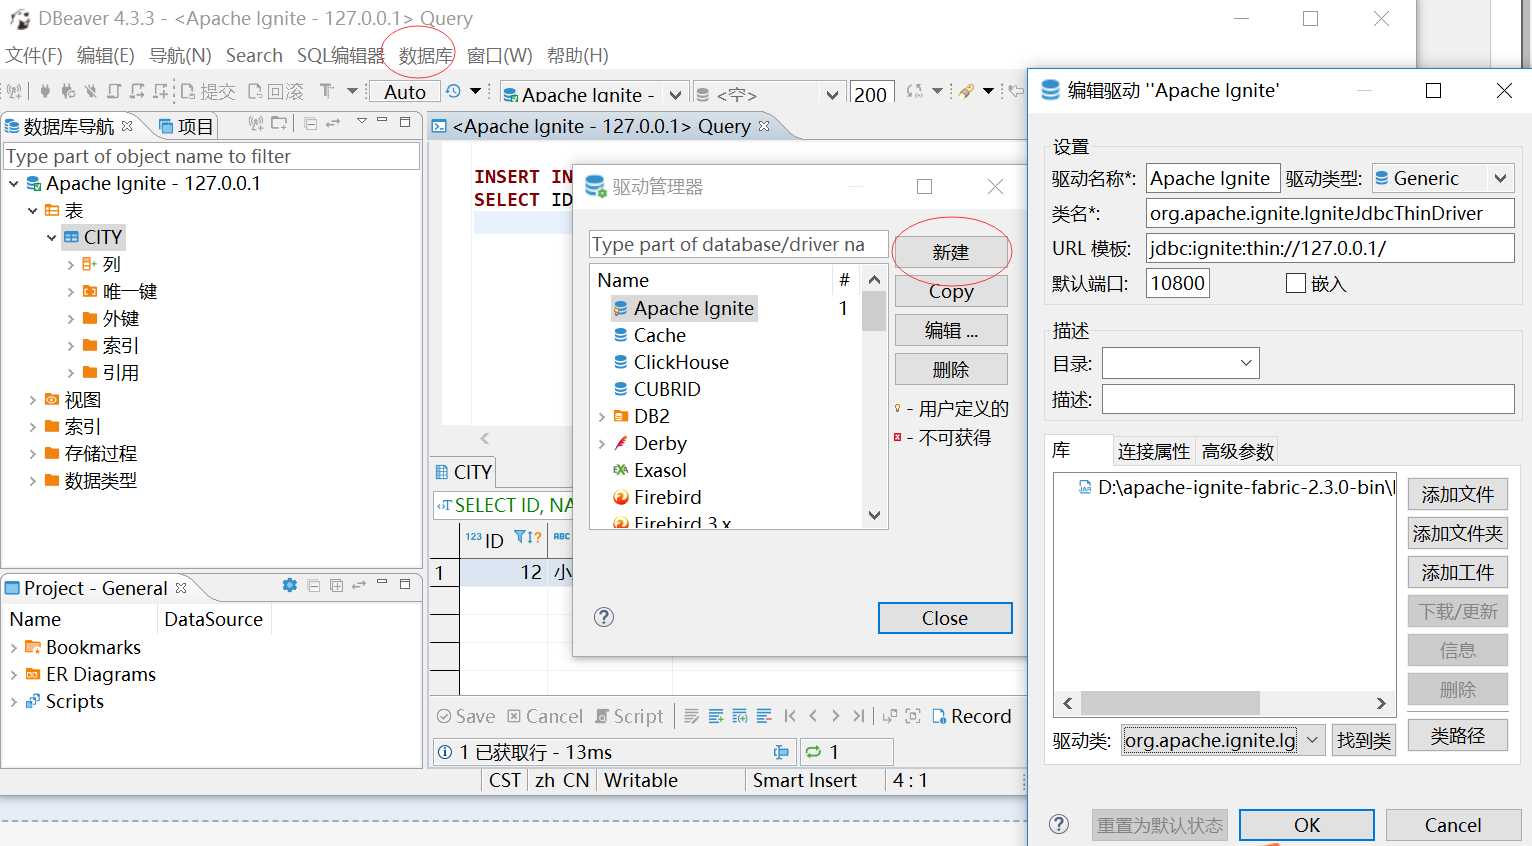Open the Search menu
1532x846 pixels.
click(254, 55)
